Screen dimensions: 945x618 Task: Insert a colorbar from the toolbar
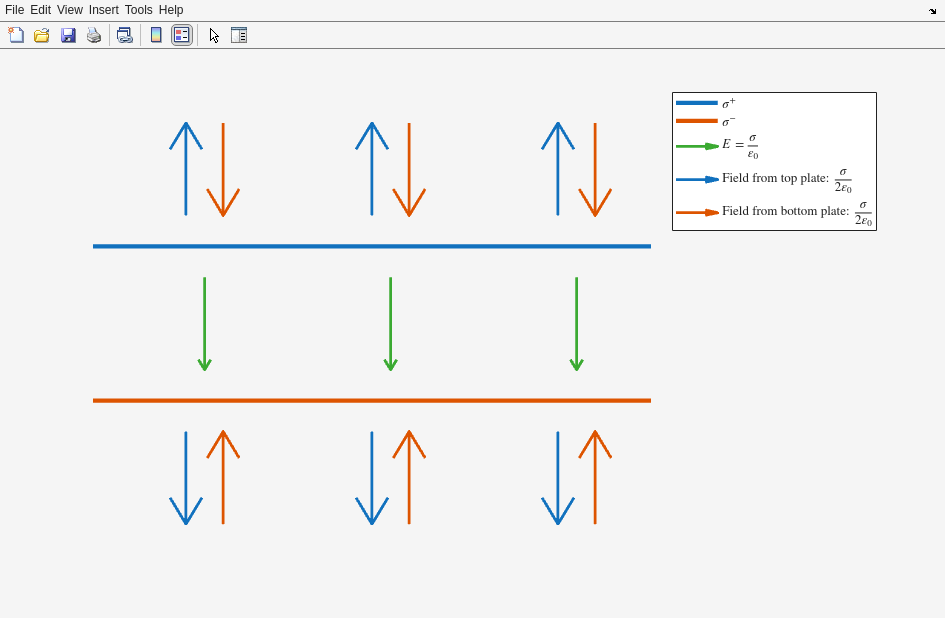[156, 35]
